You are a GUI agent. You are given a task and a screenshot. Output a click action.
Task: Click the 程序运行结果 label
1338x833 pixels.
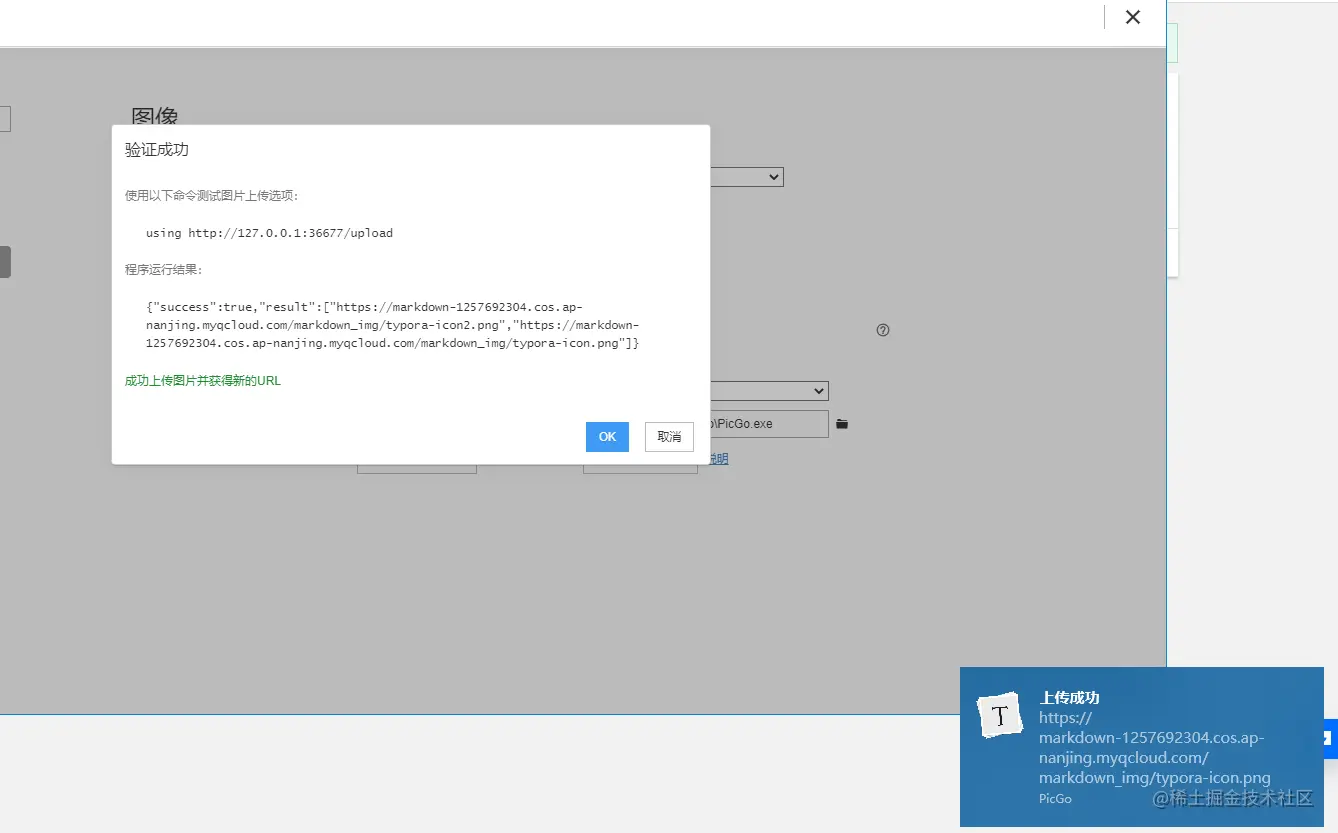163,270
